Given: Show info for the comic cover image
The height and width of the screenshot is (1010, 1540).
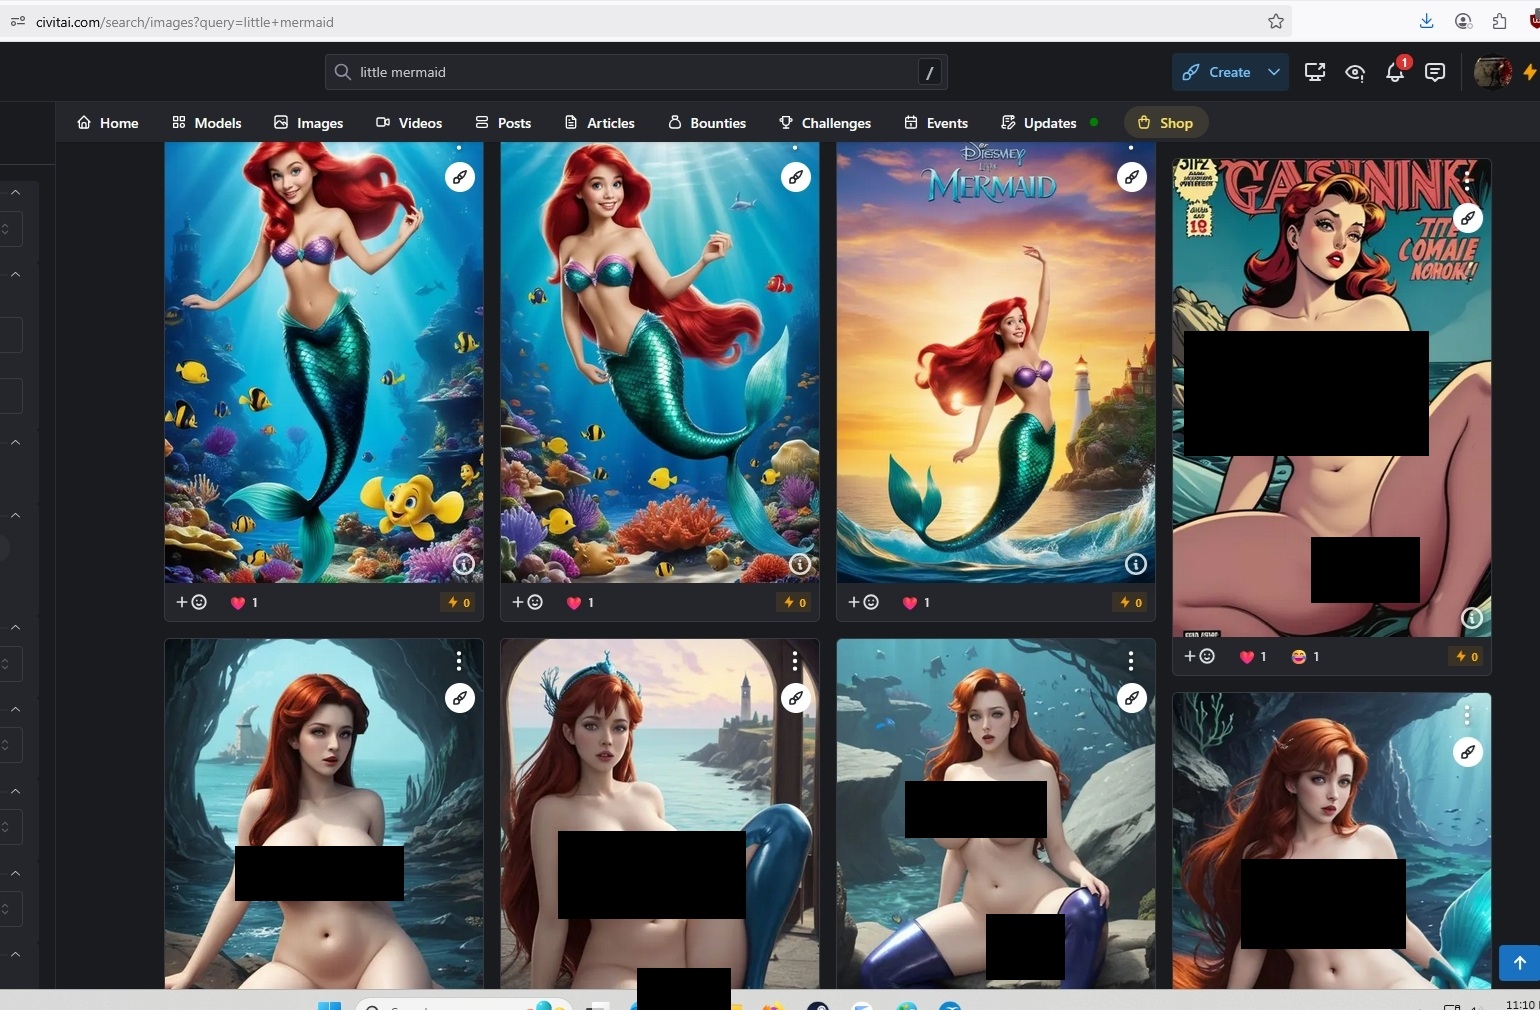Looking at the screenshot, I should (x=1472, y=618).
